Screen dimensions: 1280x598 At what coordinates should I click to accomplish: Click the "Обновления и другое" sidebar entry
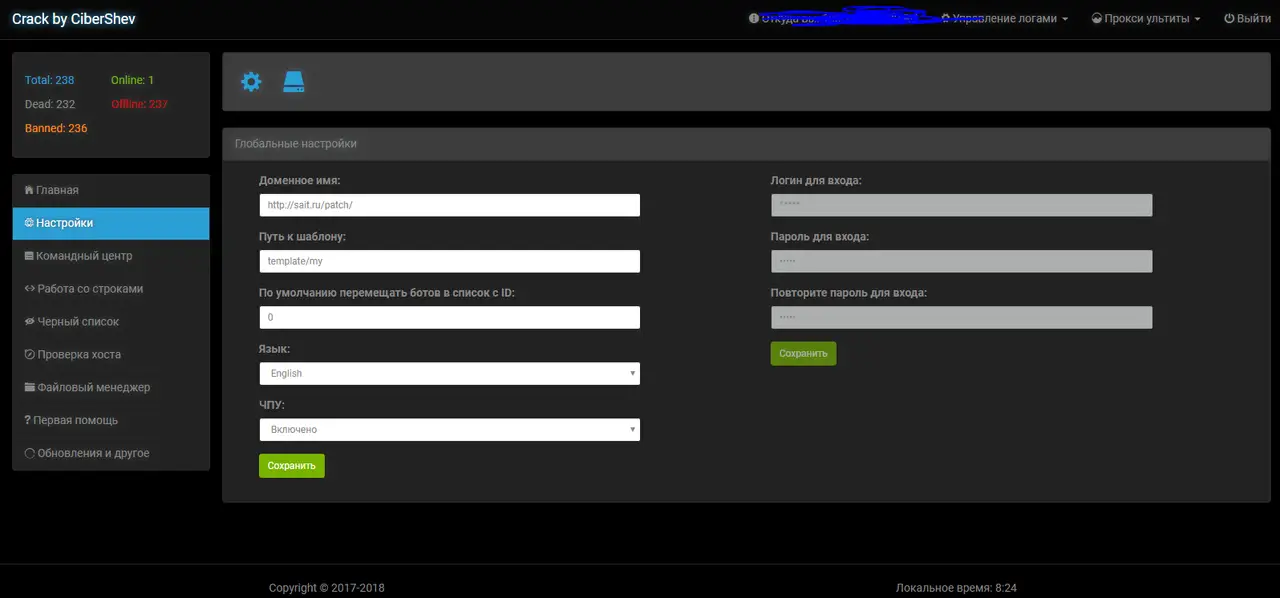pos(93,452)
